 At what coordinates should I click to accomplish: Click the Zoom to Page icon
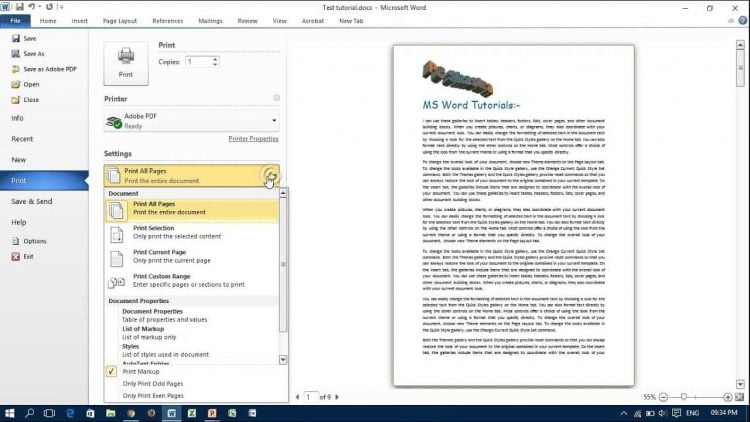point(739,397)
